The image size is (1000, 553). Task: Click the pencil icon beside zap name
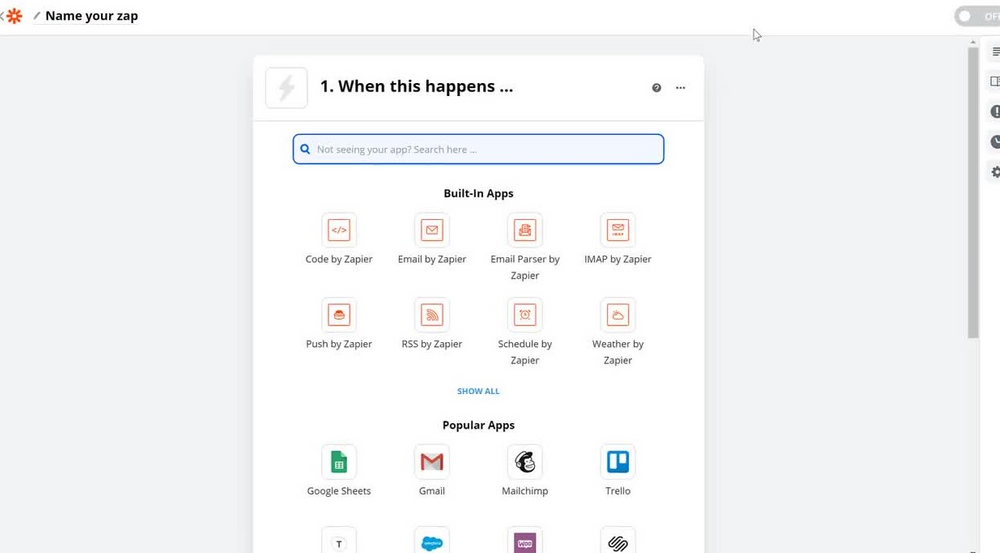pos(36,16)
